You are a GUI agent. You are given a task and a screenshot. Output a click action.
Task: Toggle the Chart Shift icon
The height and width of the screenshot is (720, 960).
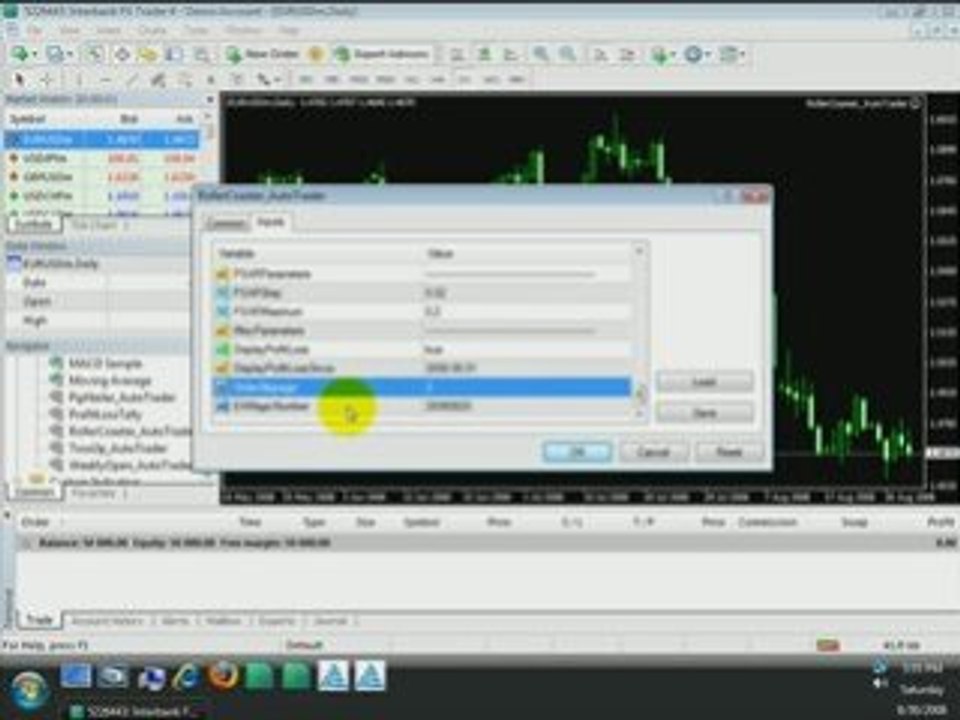[628, 54]
